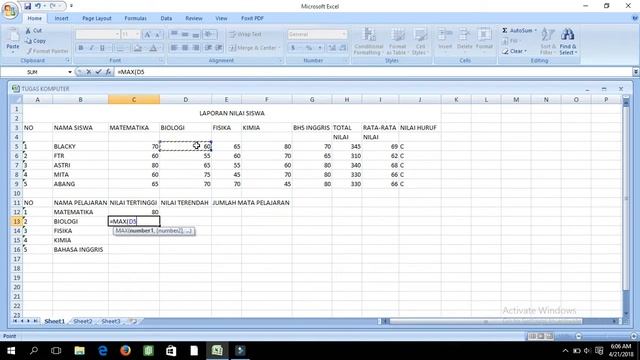640x360 pixels.
Task: Click the Increase Decimal icon
Action: [x=332, y=48]
